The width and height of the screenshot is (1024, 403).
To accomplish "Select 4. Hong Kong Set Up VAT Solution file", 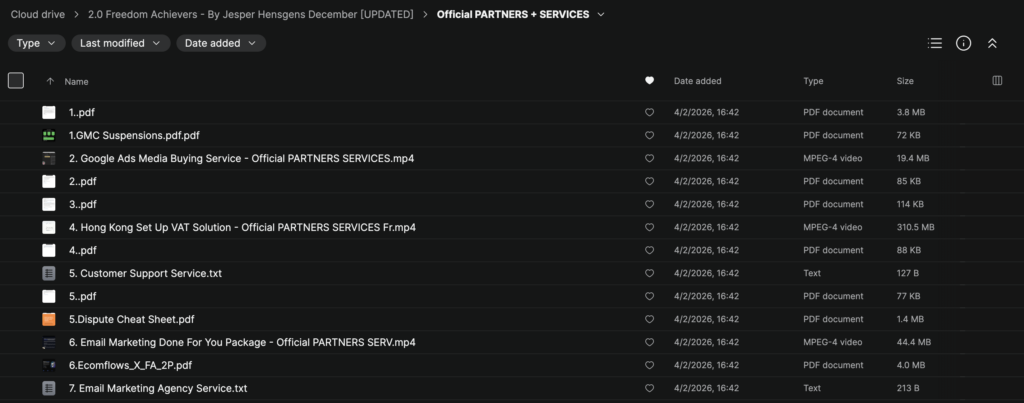I will point(242,227).
